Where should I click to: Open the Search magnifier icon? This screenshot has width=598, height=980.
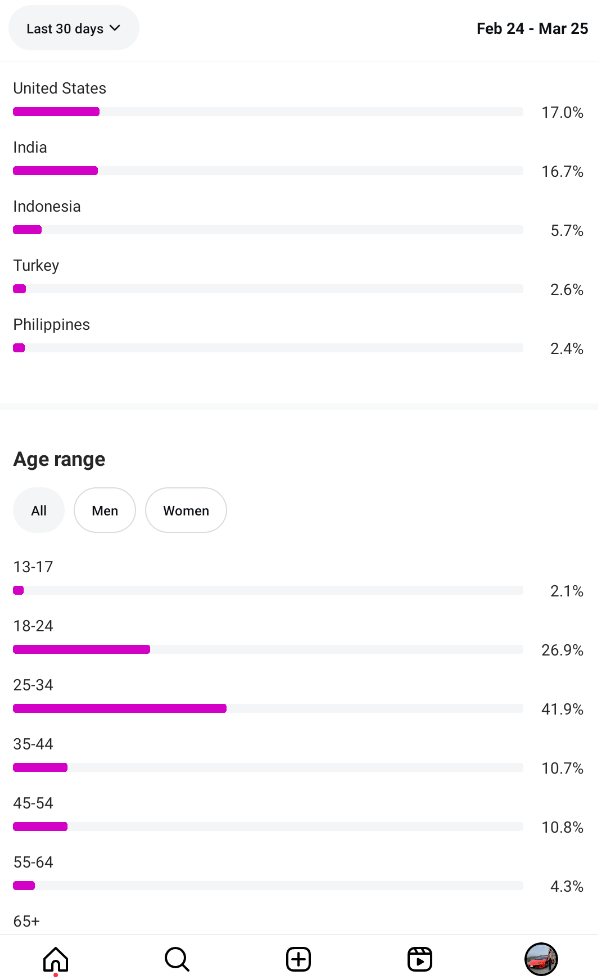click(177, 959)
